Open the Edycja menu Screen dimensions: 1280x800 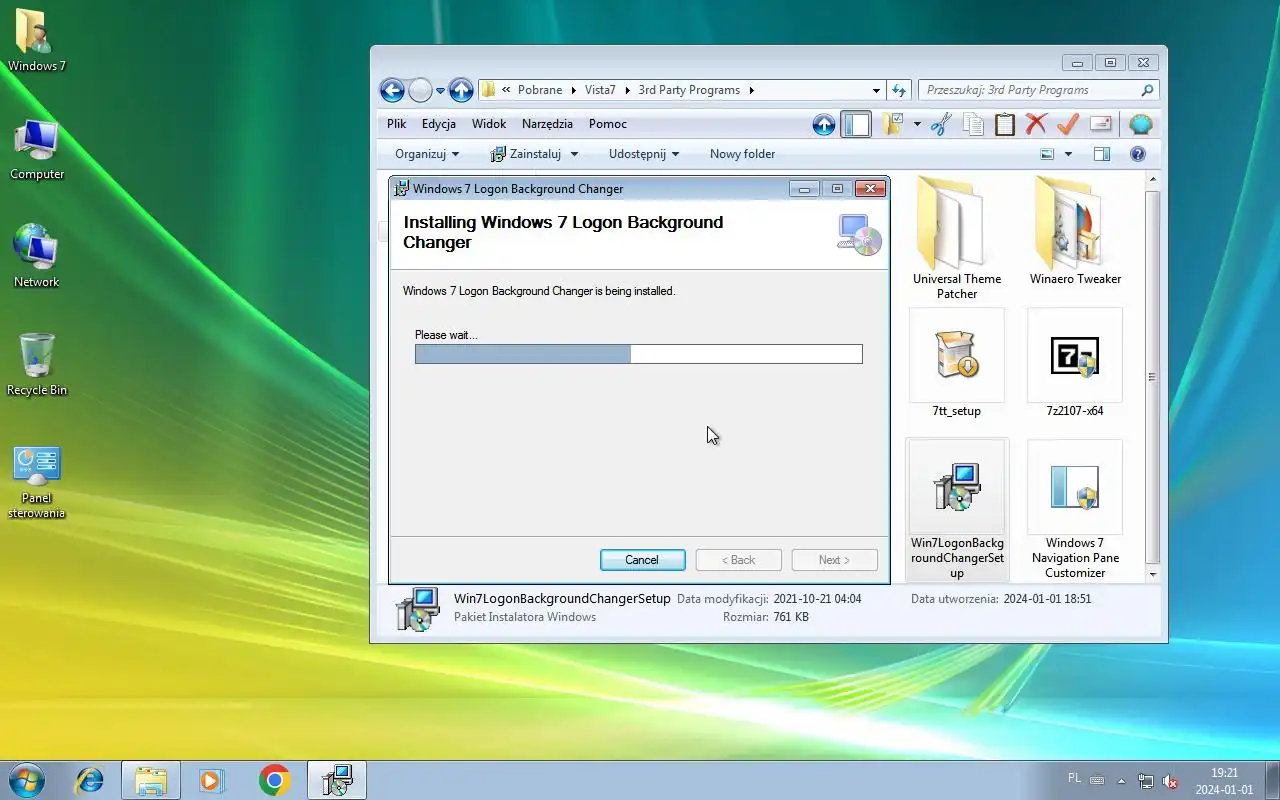point(439,124)
